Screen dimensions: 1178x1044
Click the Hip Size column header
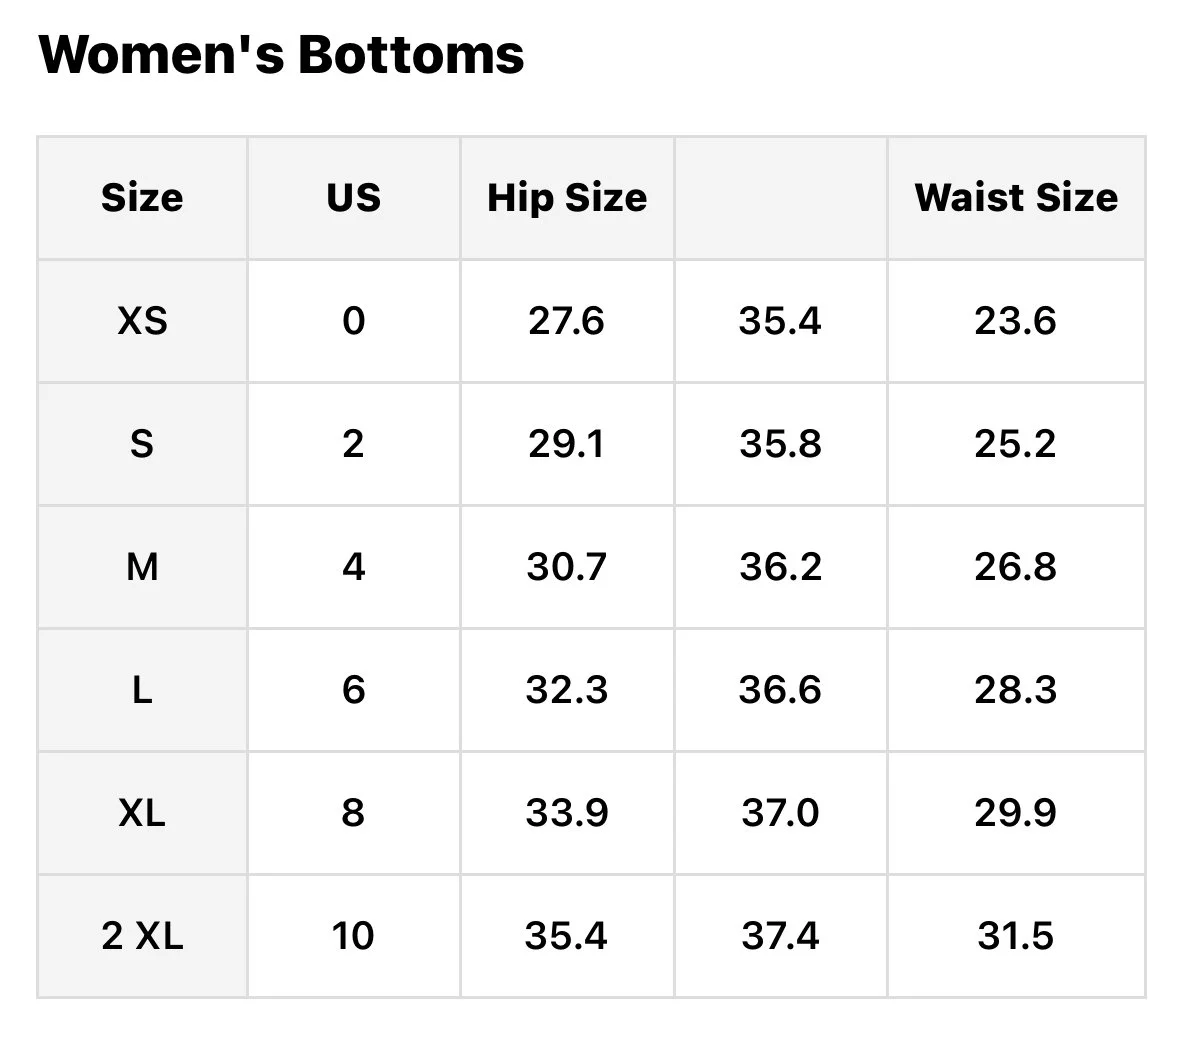pos(567,198)
